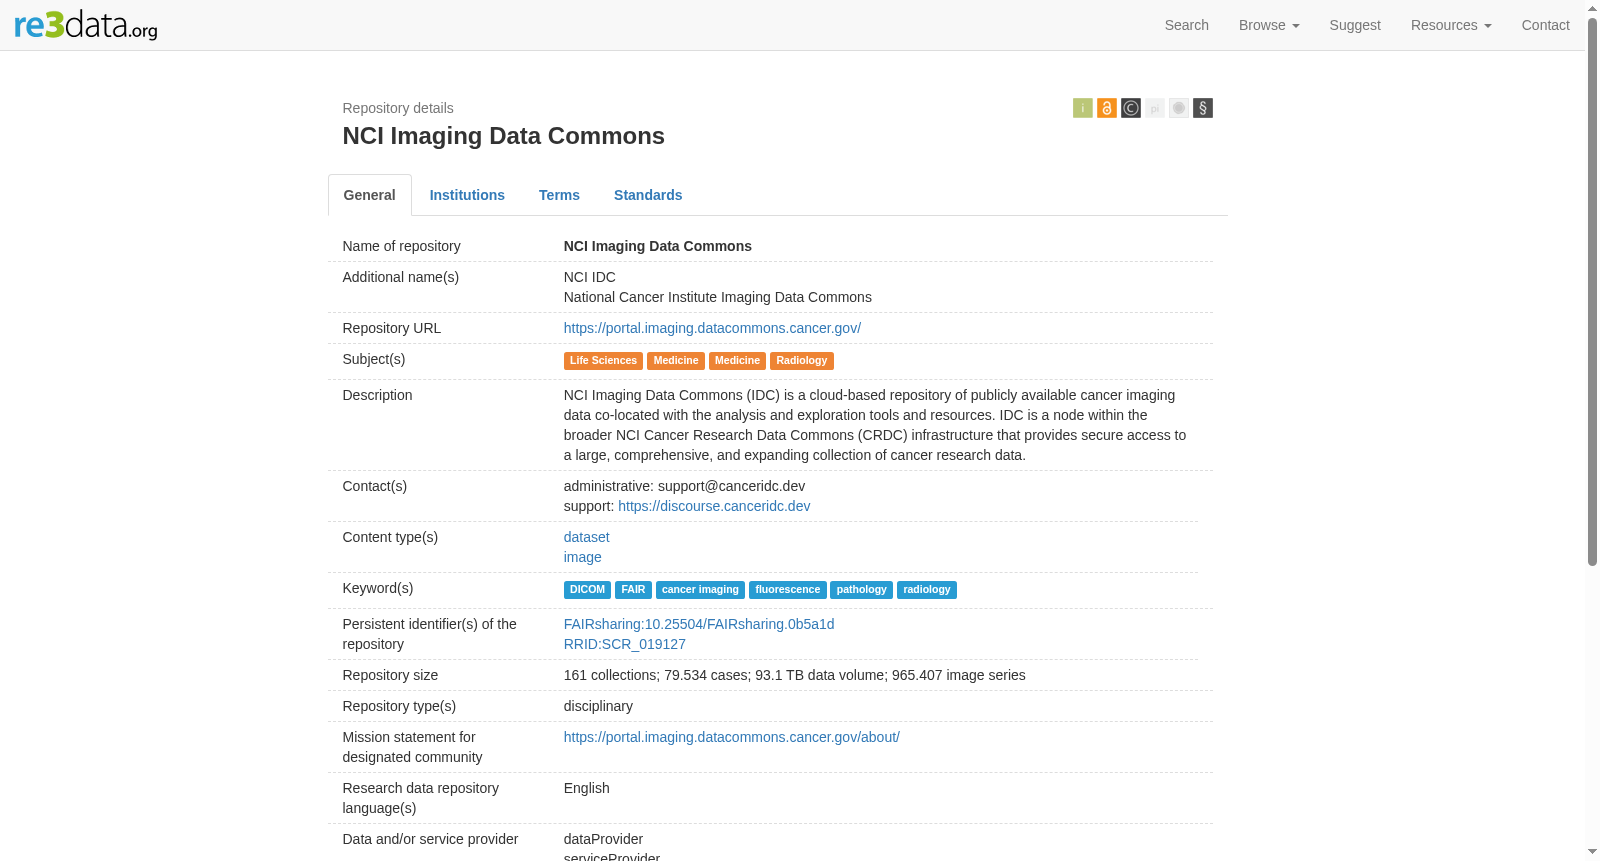1600x861 pixels.
Task: Click the 'Description' row label
Action: coord(377,395)
